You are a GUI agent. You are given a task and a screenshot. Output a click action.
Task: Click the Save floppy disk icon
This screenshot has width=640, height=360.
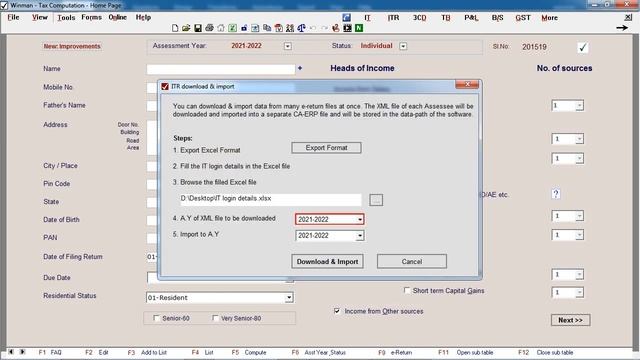pyautogui.click(x=198, y=28)
